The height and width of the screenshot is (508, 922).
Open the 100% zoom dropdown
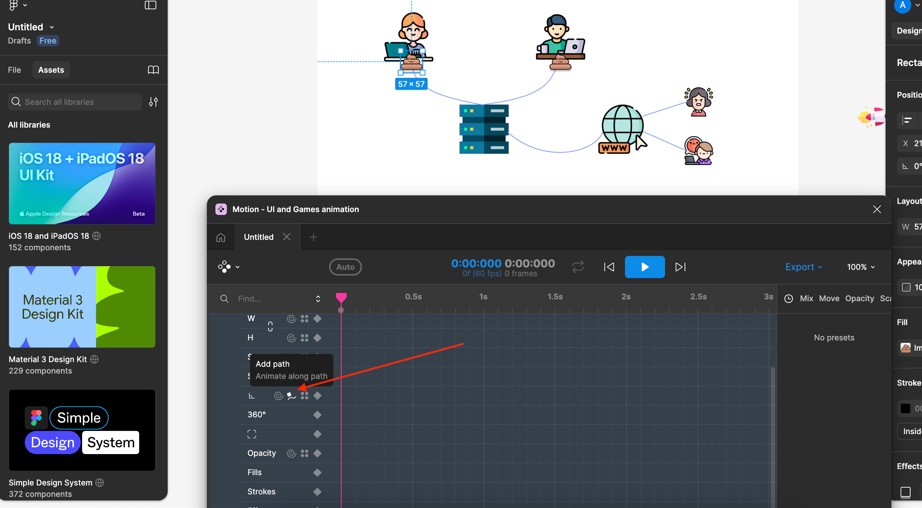click(x=861, y=267)
